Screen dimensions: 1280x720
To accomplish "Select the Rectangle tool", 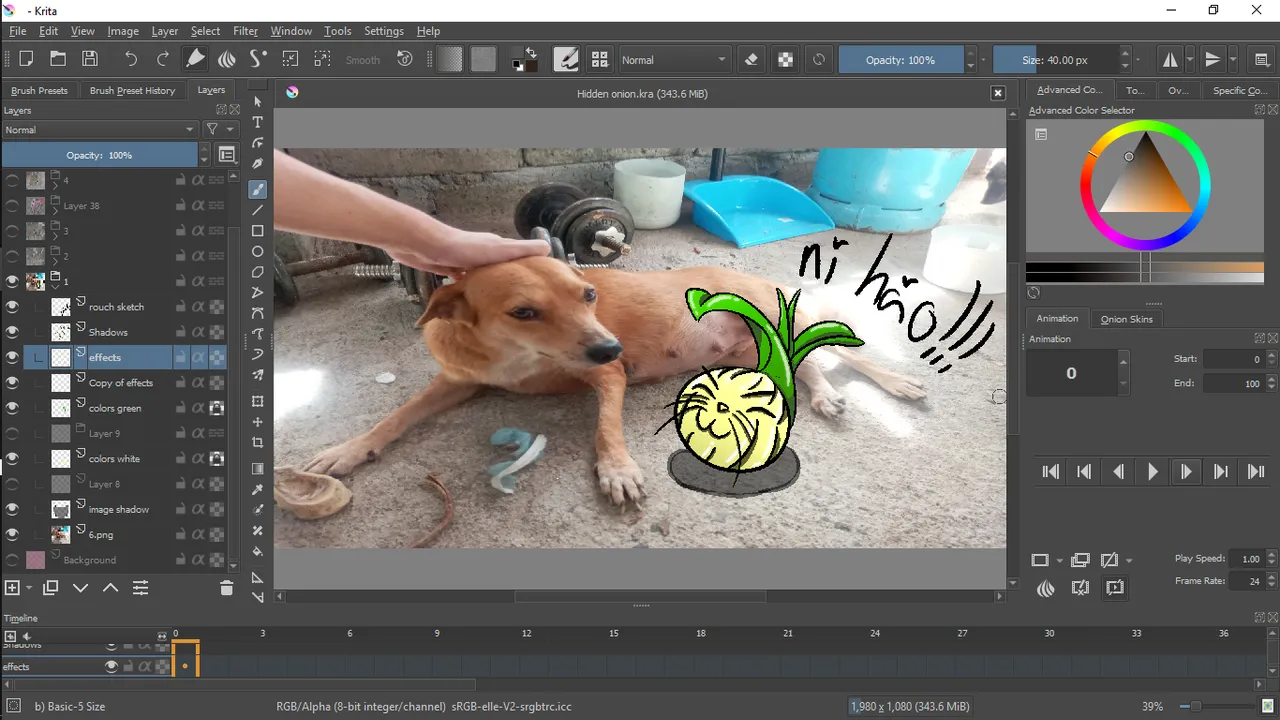I will (257, 231).
